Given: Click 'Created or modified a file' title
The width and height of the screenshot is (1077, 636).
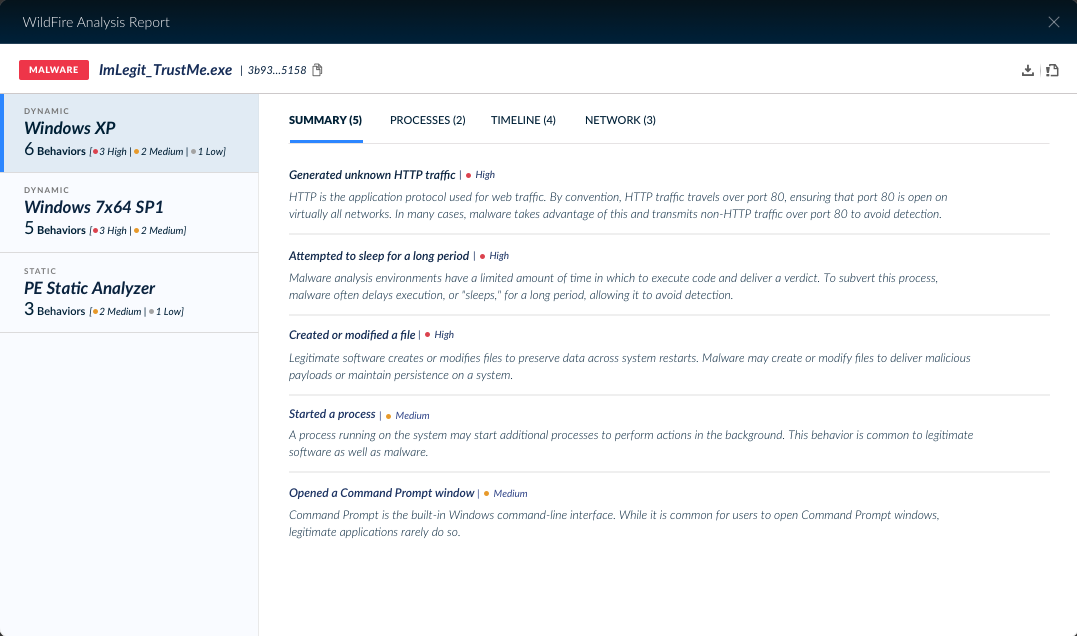Looking at the screenshot, I should (352, 335).
